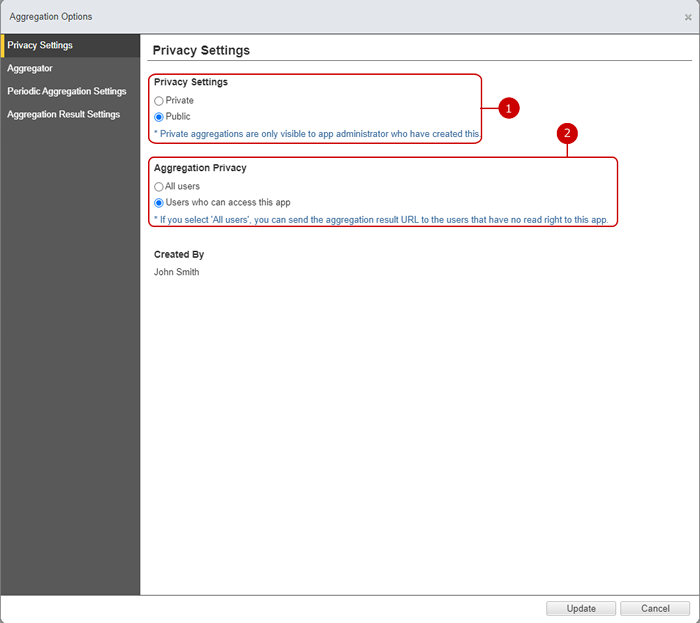
Task: Select the Private radio button
Action: click(158, 101)
